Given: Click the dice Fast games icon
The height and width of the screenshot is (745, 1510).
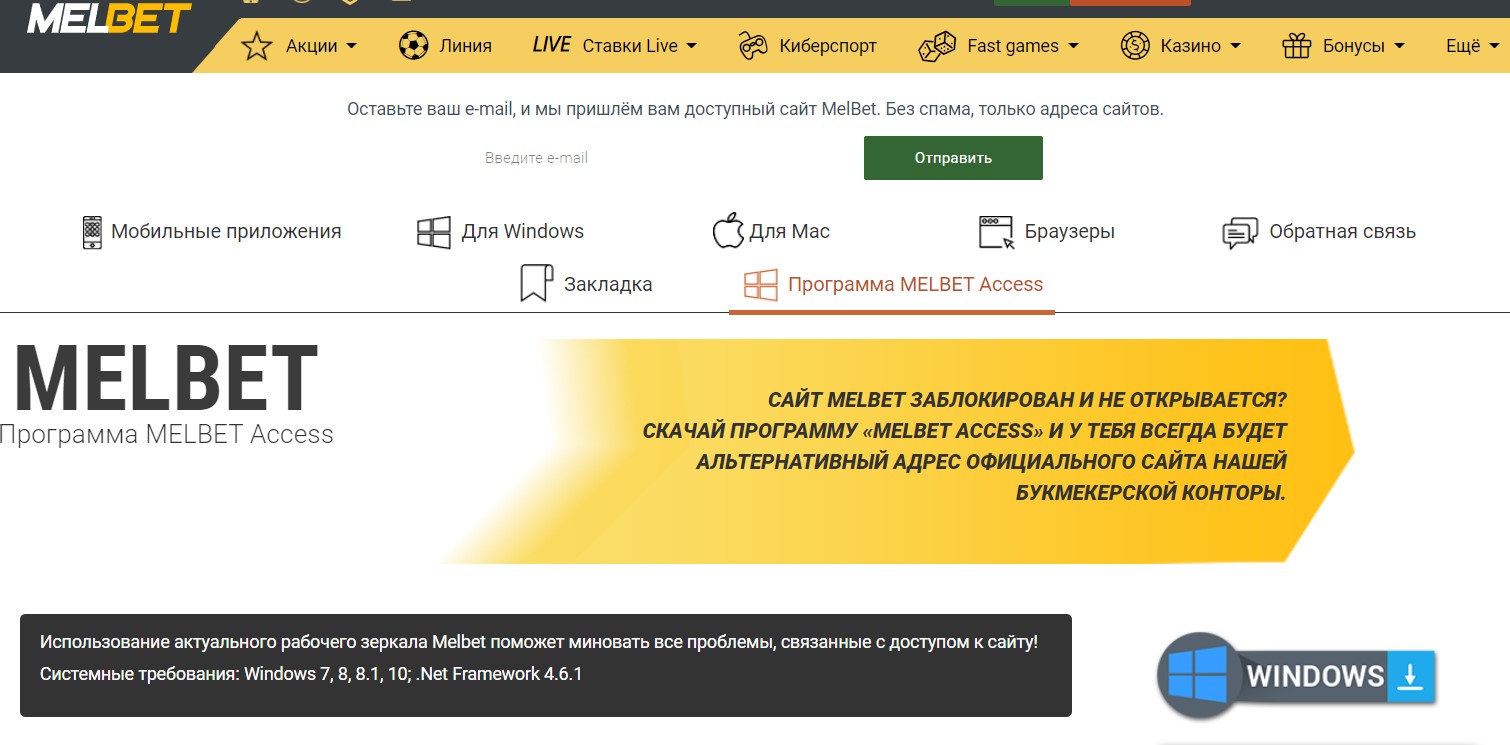Looking at the screenshot, I should point(937,46).
